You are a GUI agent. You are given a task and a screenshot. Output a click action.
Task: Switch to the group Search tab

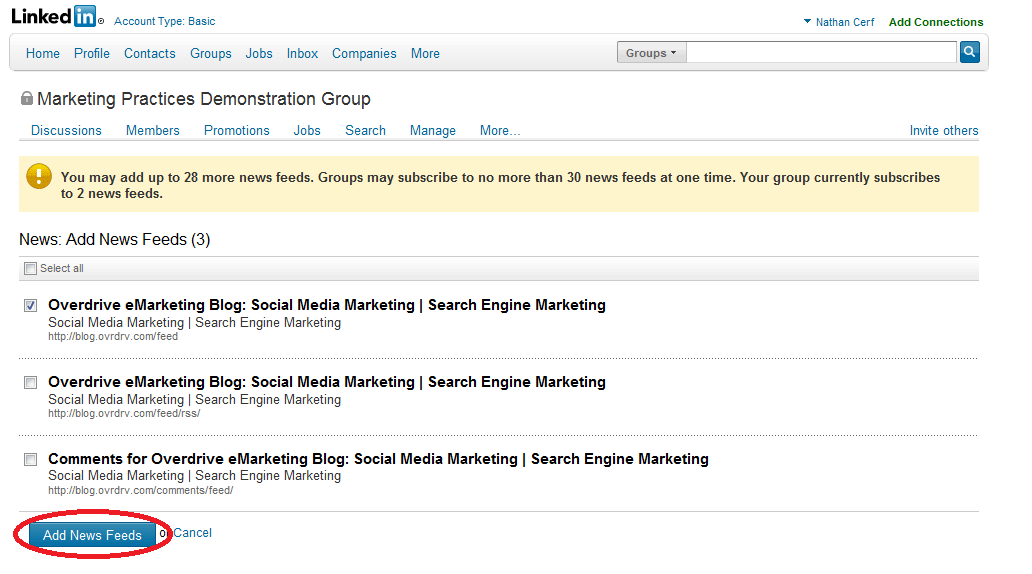(365, 130)
